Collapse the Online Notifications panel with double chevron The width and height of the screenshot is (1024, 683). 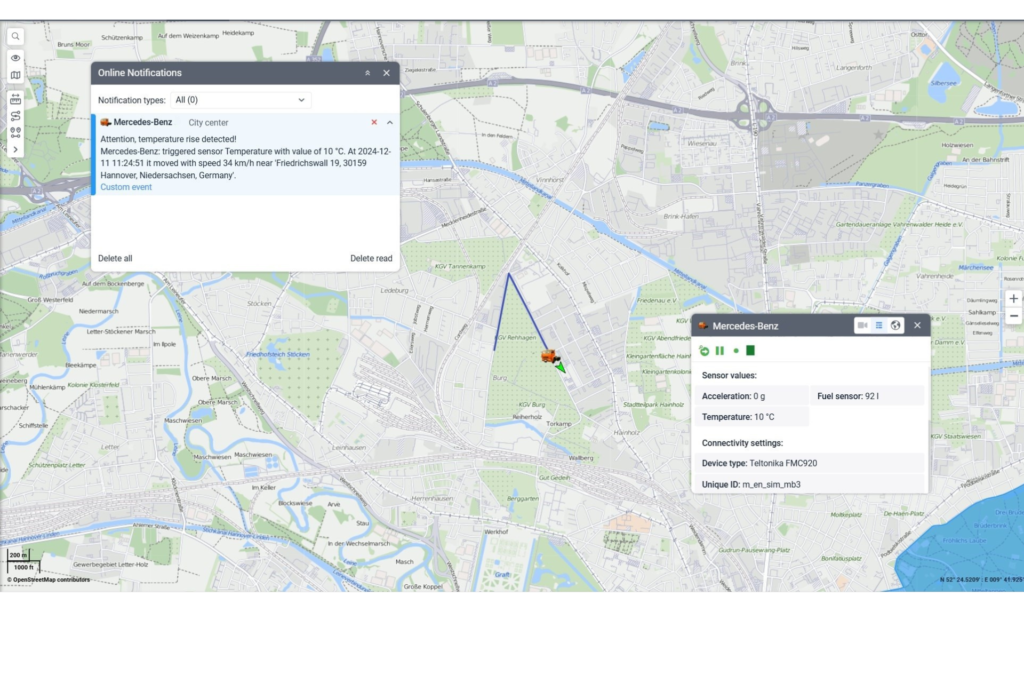tap(367, 73)
